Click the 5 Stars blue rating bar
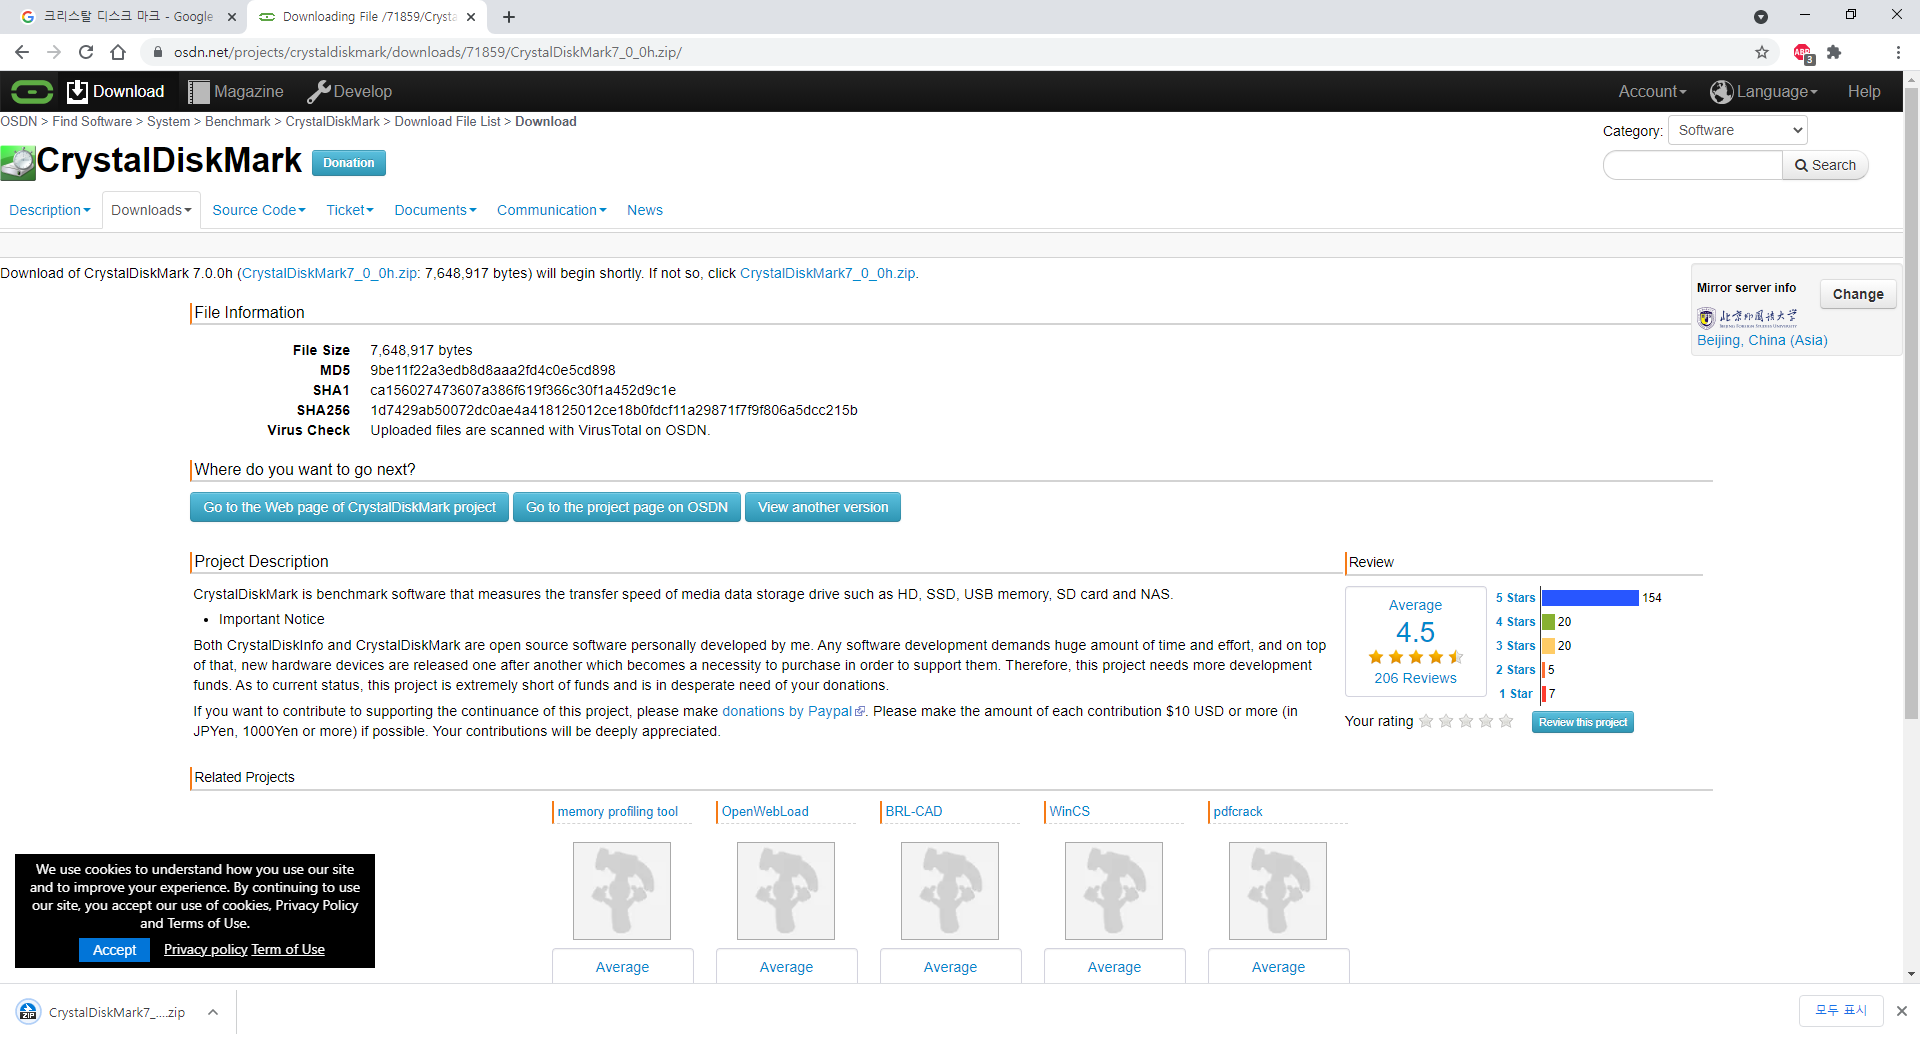 coord(1590,597)
